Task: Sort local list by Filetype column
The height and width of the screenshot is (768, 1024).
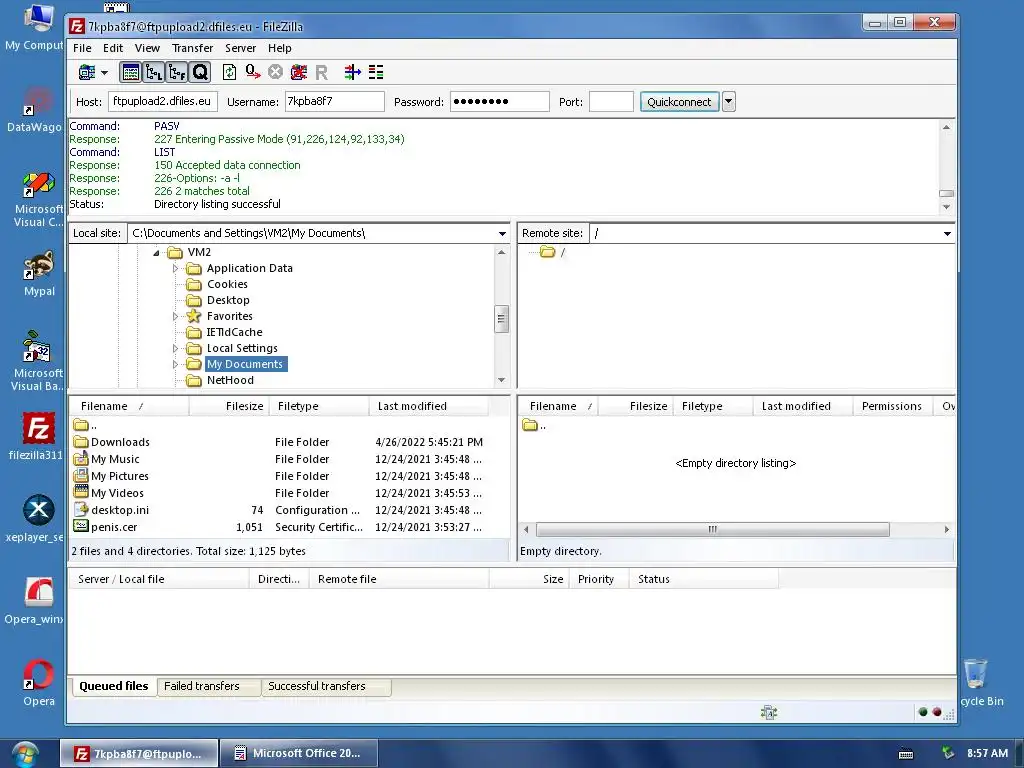Action: pyautogui.click(x=319, y=406)
